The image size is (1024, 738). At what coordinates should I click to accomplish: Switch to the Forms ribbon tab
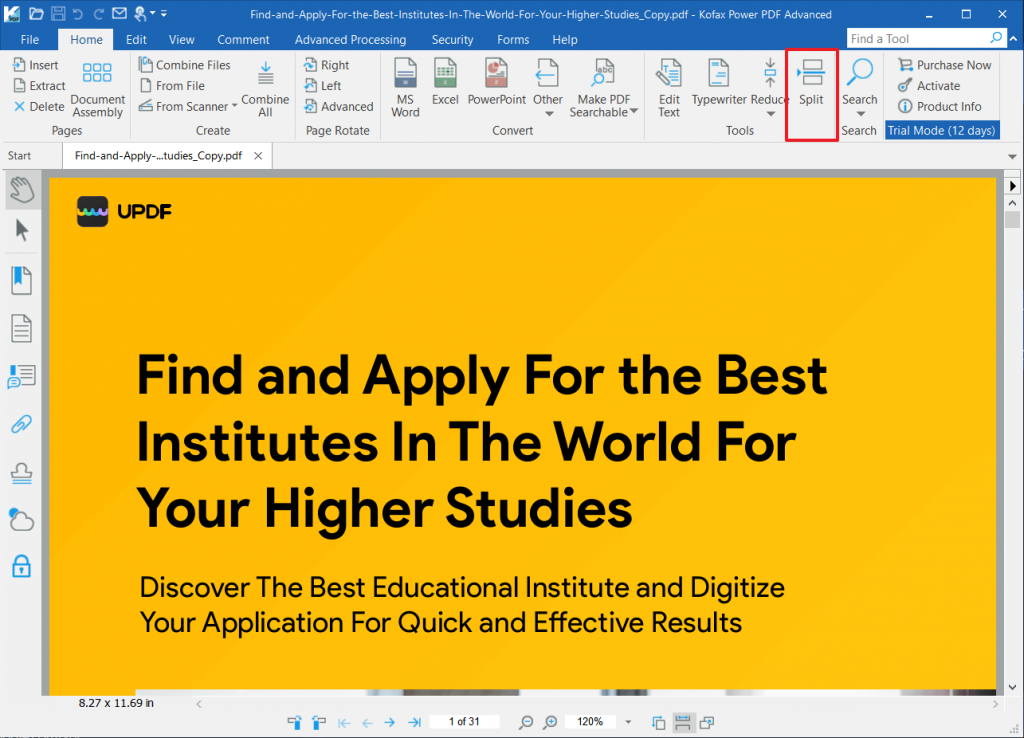click(x=513, y=39)
